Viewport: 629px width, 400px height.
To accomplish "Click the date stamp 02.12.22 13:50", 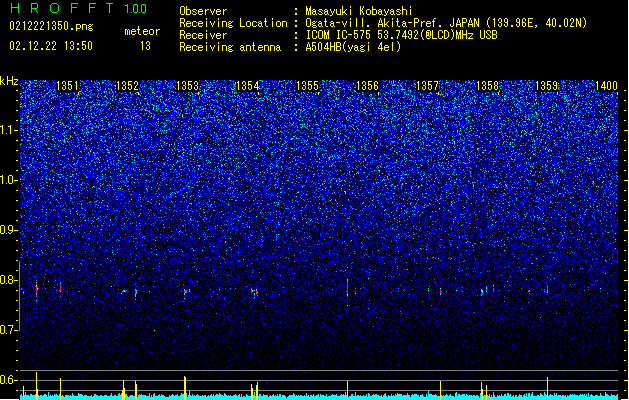I will click(51, 46).
